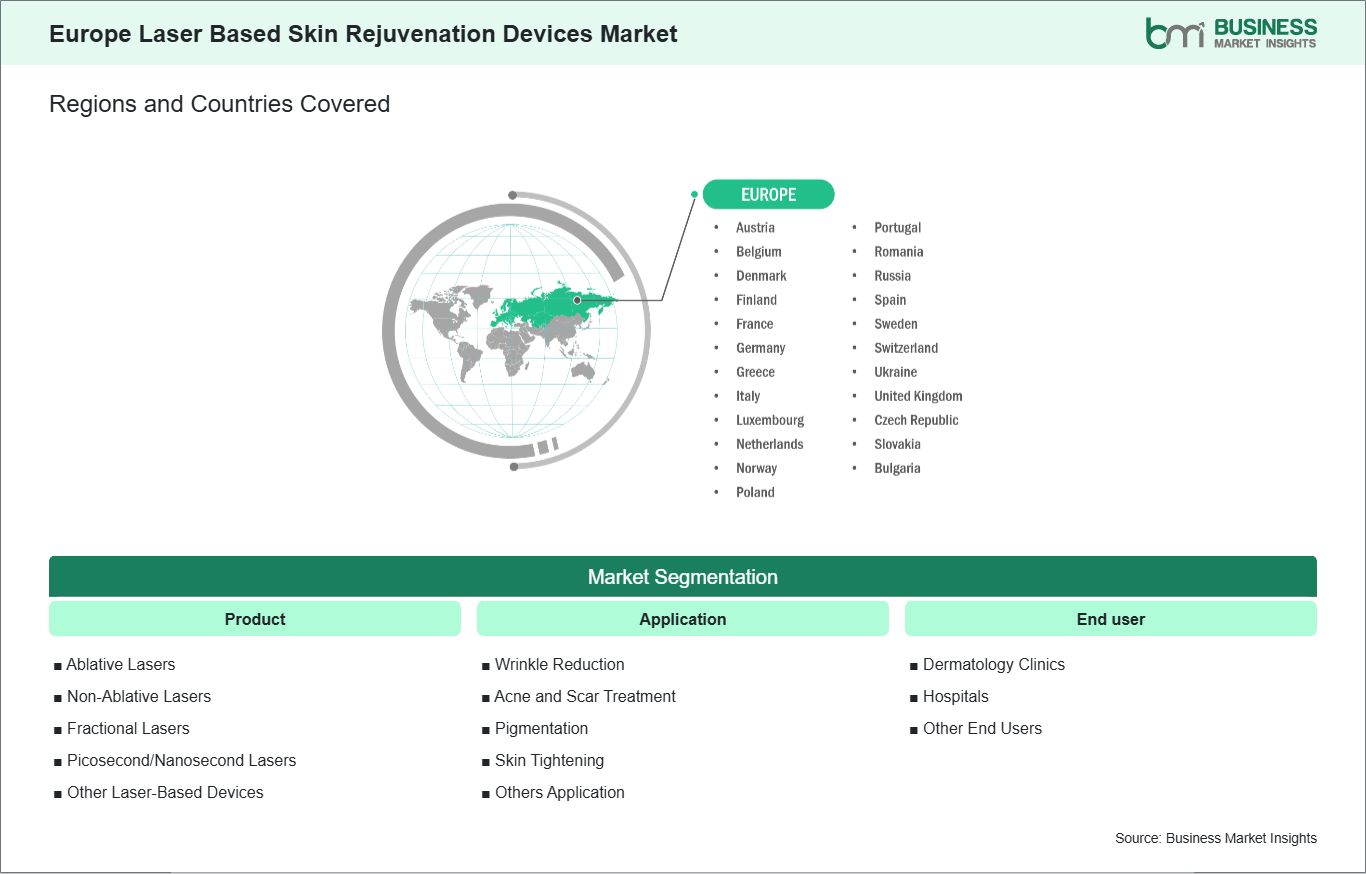1366x874 pixels.
Task: Click the globe map graphic
Action: pos(516,330)
